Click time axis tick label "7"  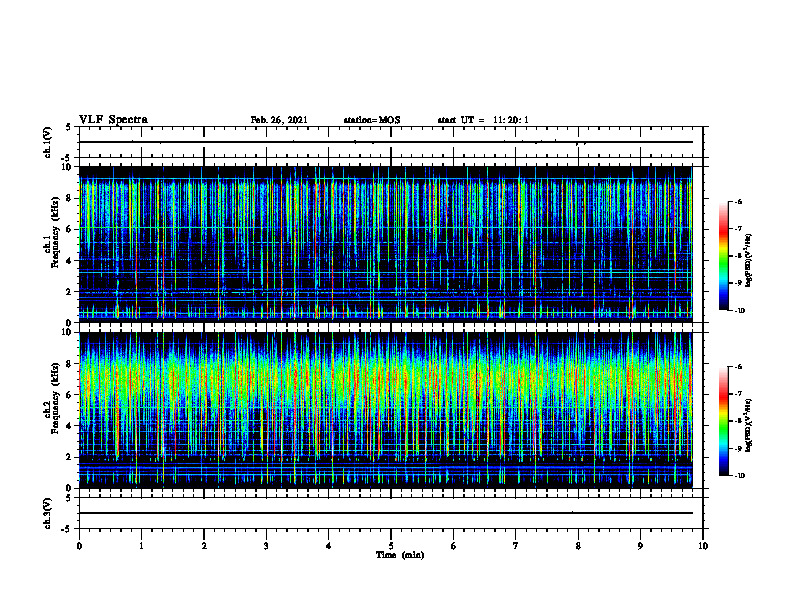516,546
